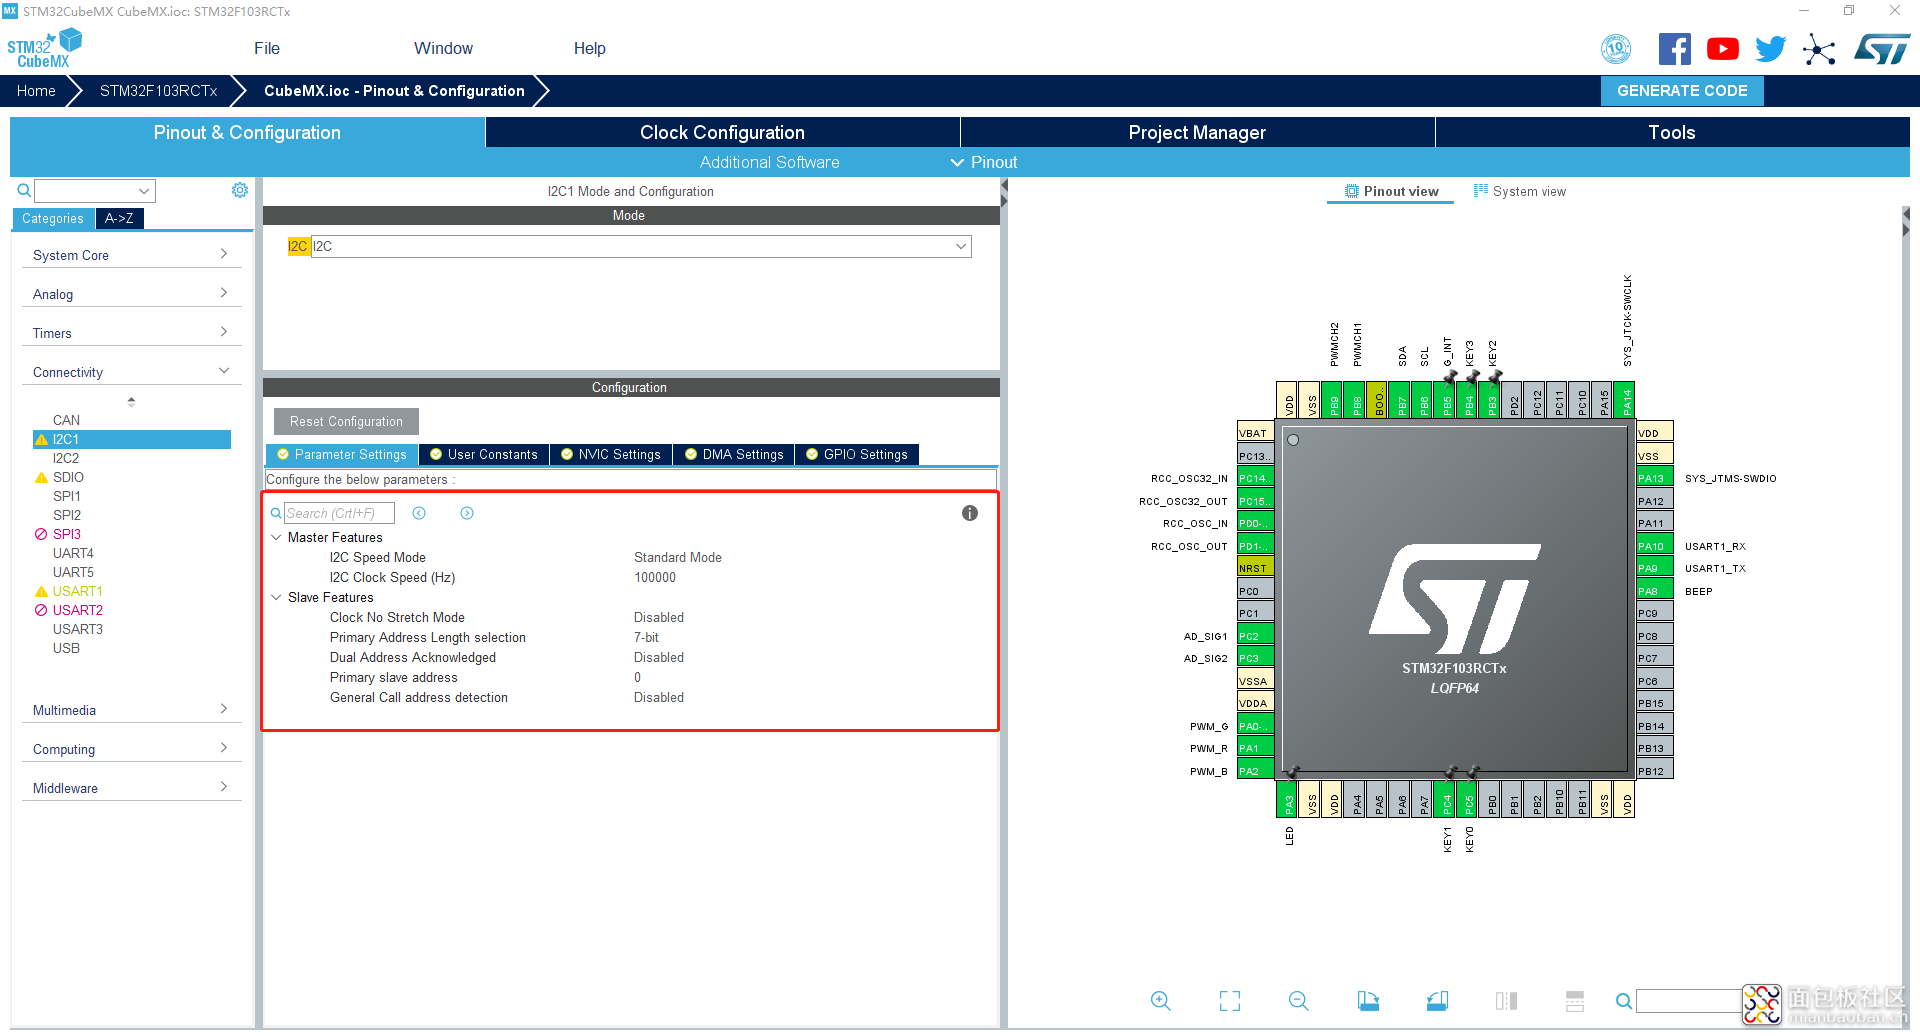Open the YouTube icon link
Viewport: 1920px width, 1036px height.
tap(1722, 49)
